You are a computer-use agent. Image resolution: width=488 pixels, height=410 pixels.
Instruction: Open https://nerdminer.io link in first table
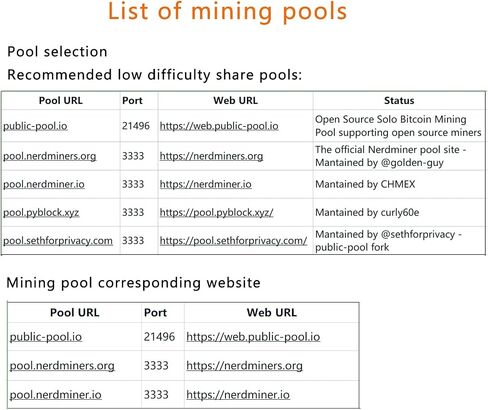tap(206, 184)
